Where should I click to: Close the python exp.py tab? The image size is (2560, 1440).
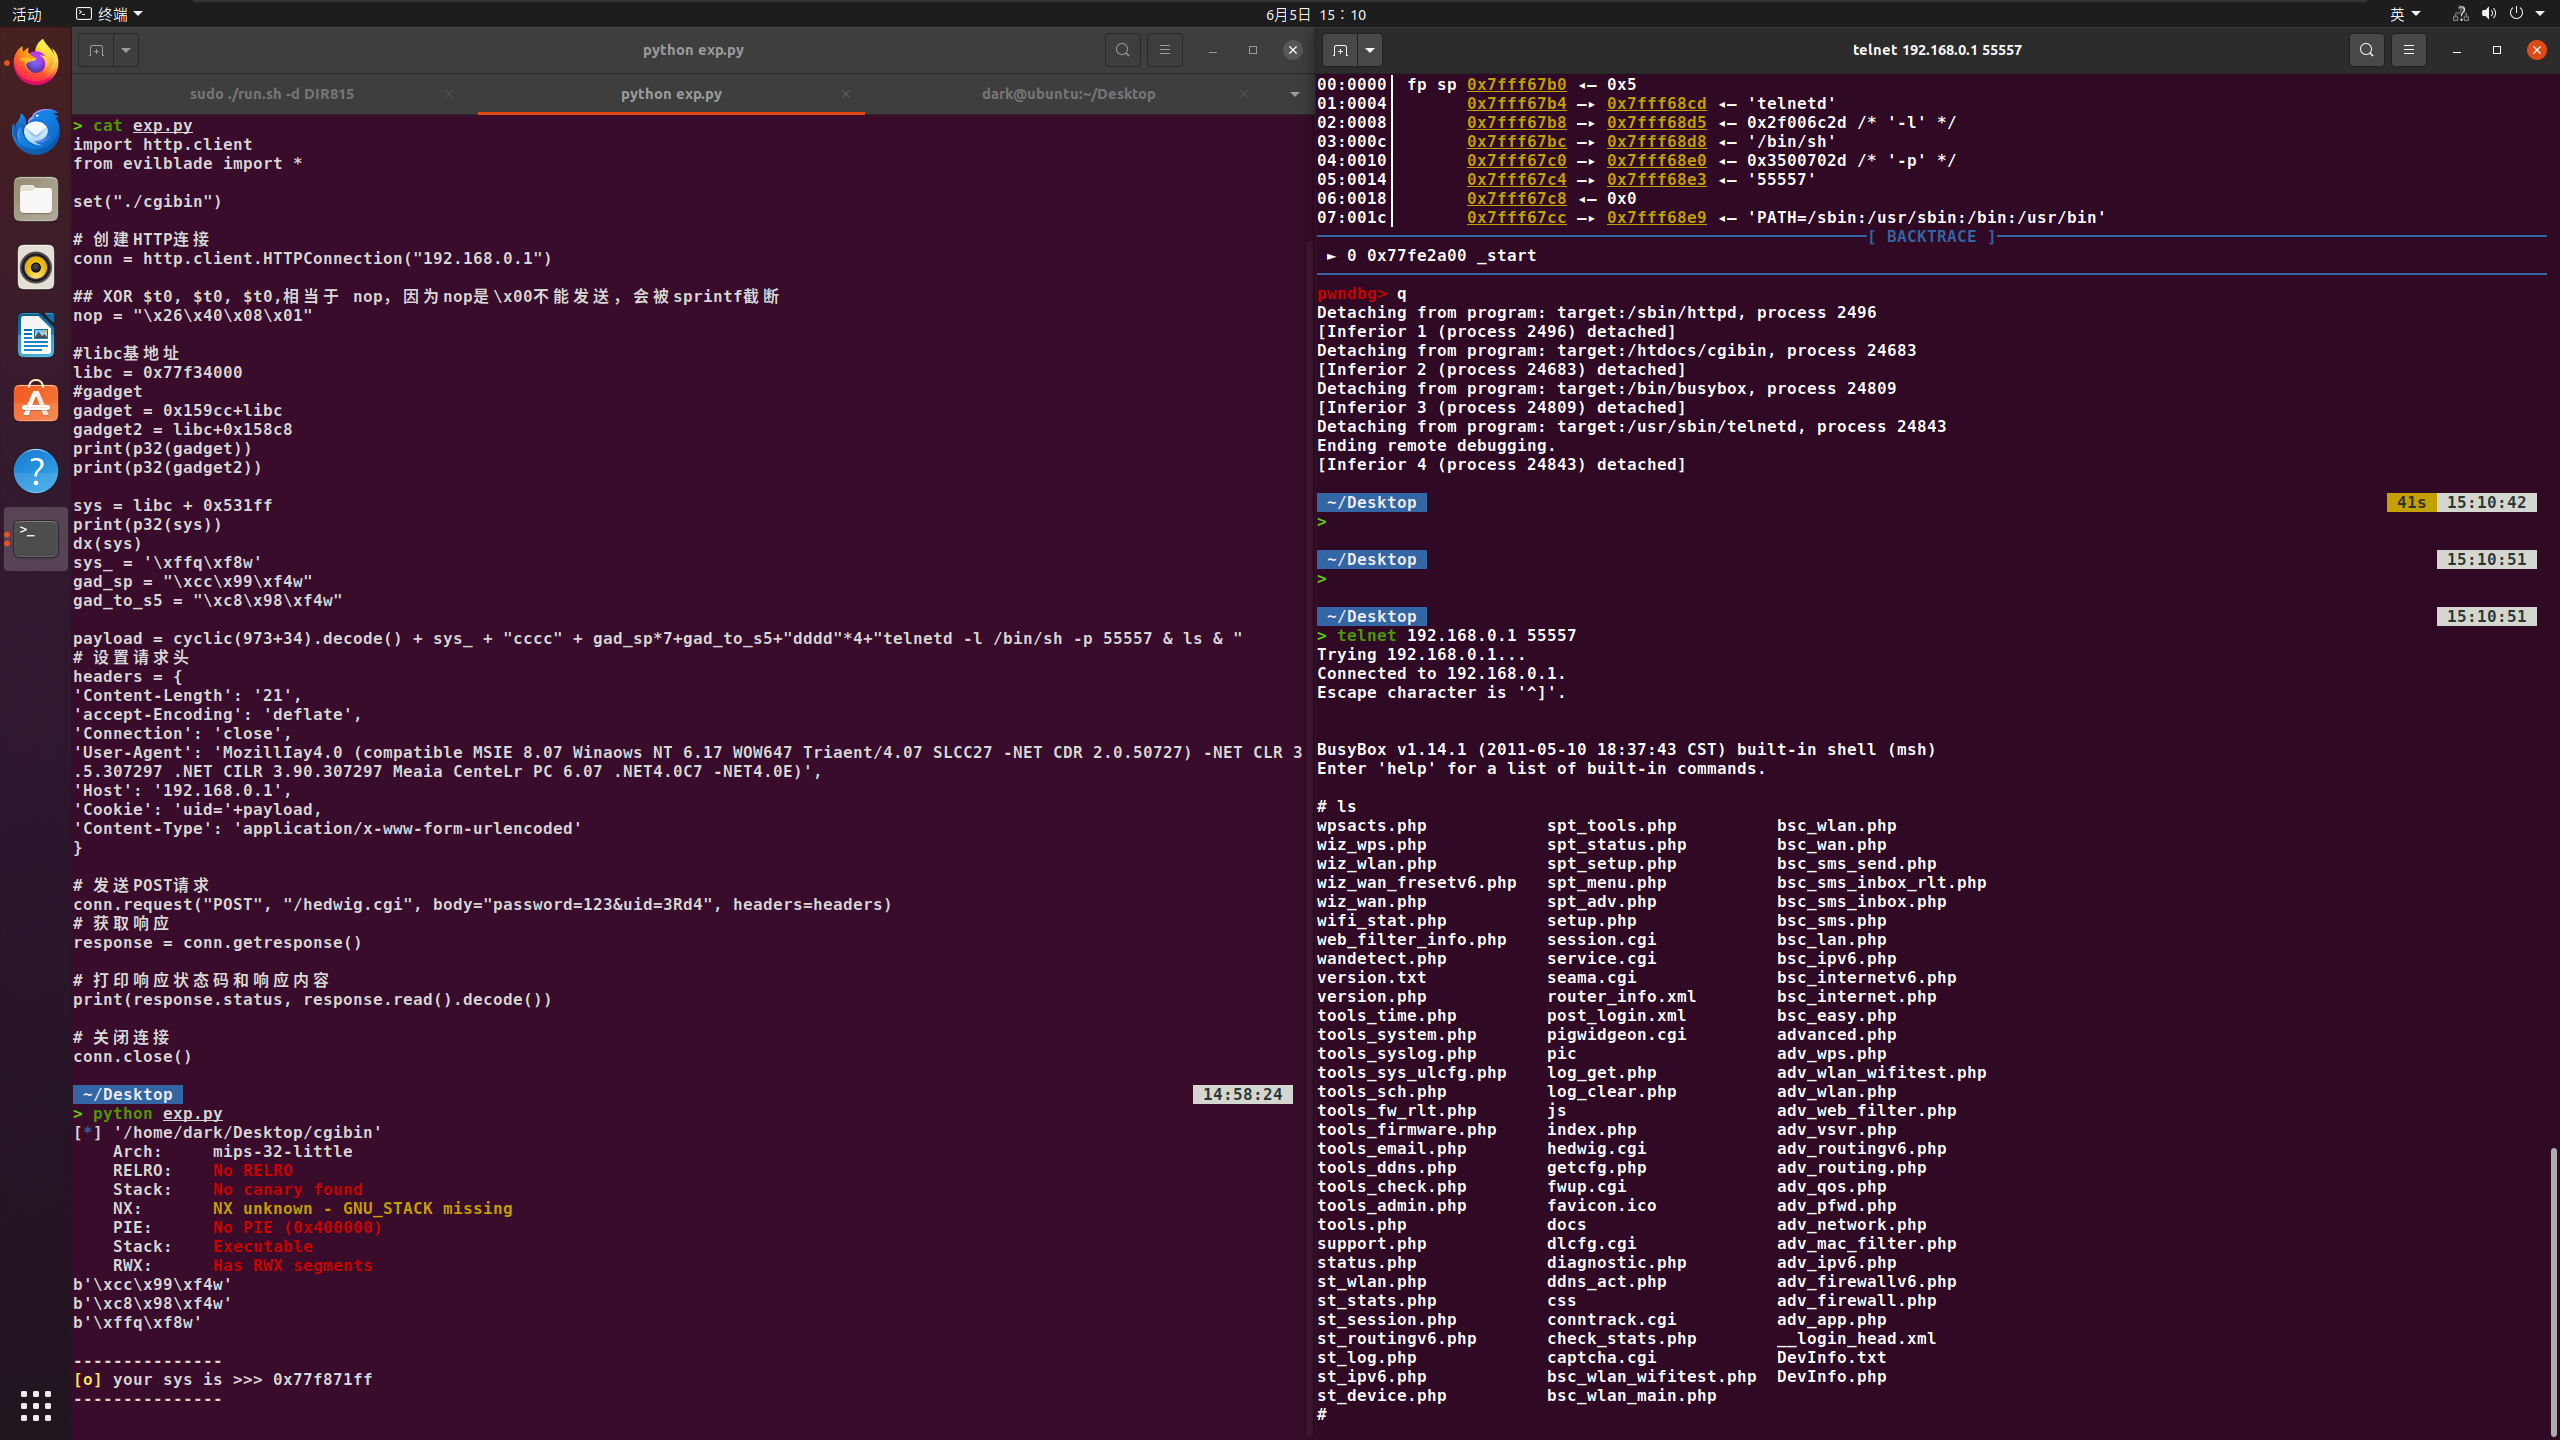point(845,94)
